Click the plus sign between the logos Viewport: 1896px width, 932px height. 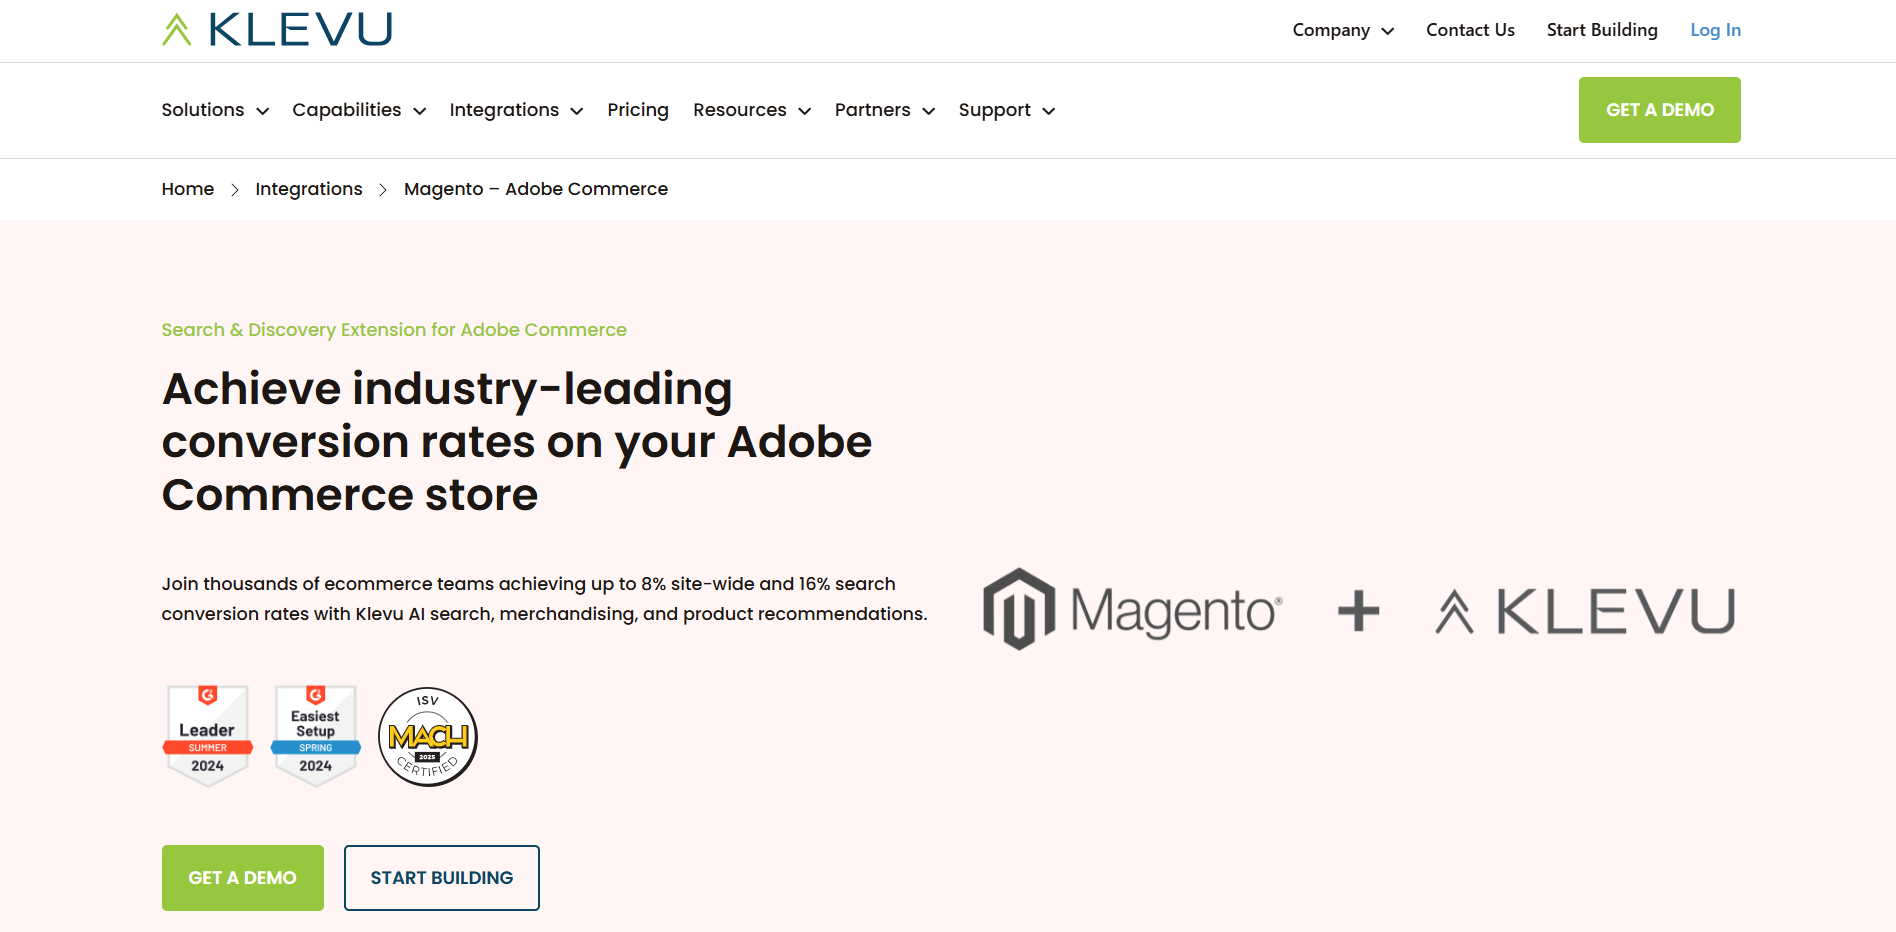1358,611
